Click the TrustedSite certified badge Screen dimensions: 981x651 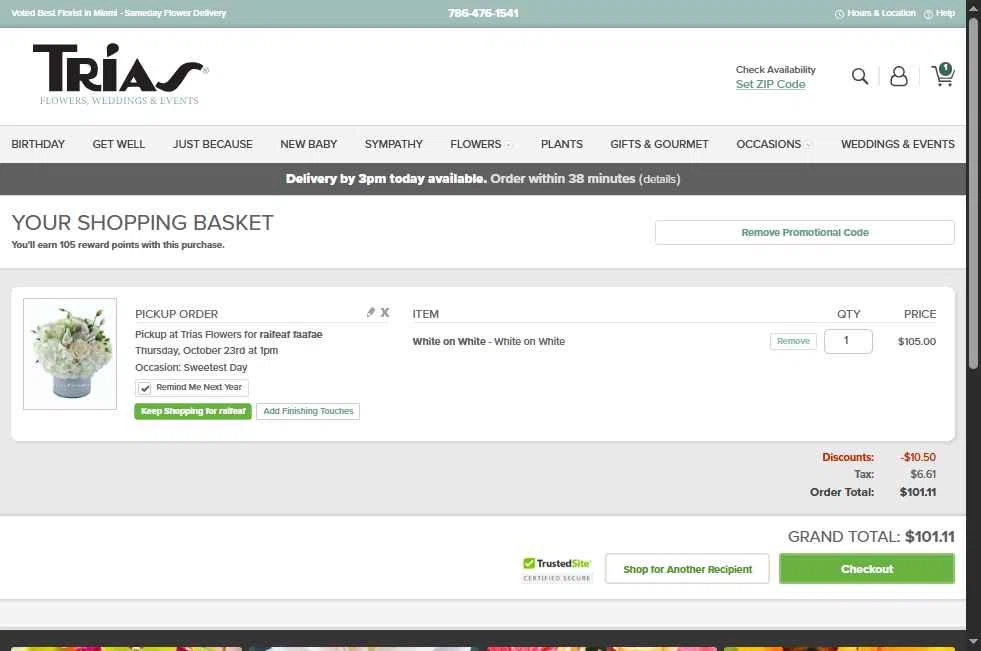[x=557, y=569]
